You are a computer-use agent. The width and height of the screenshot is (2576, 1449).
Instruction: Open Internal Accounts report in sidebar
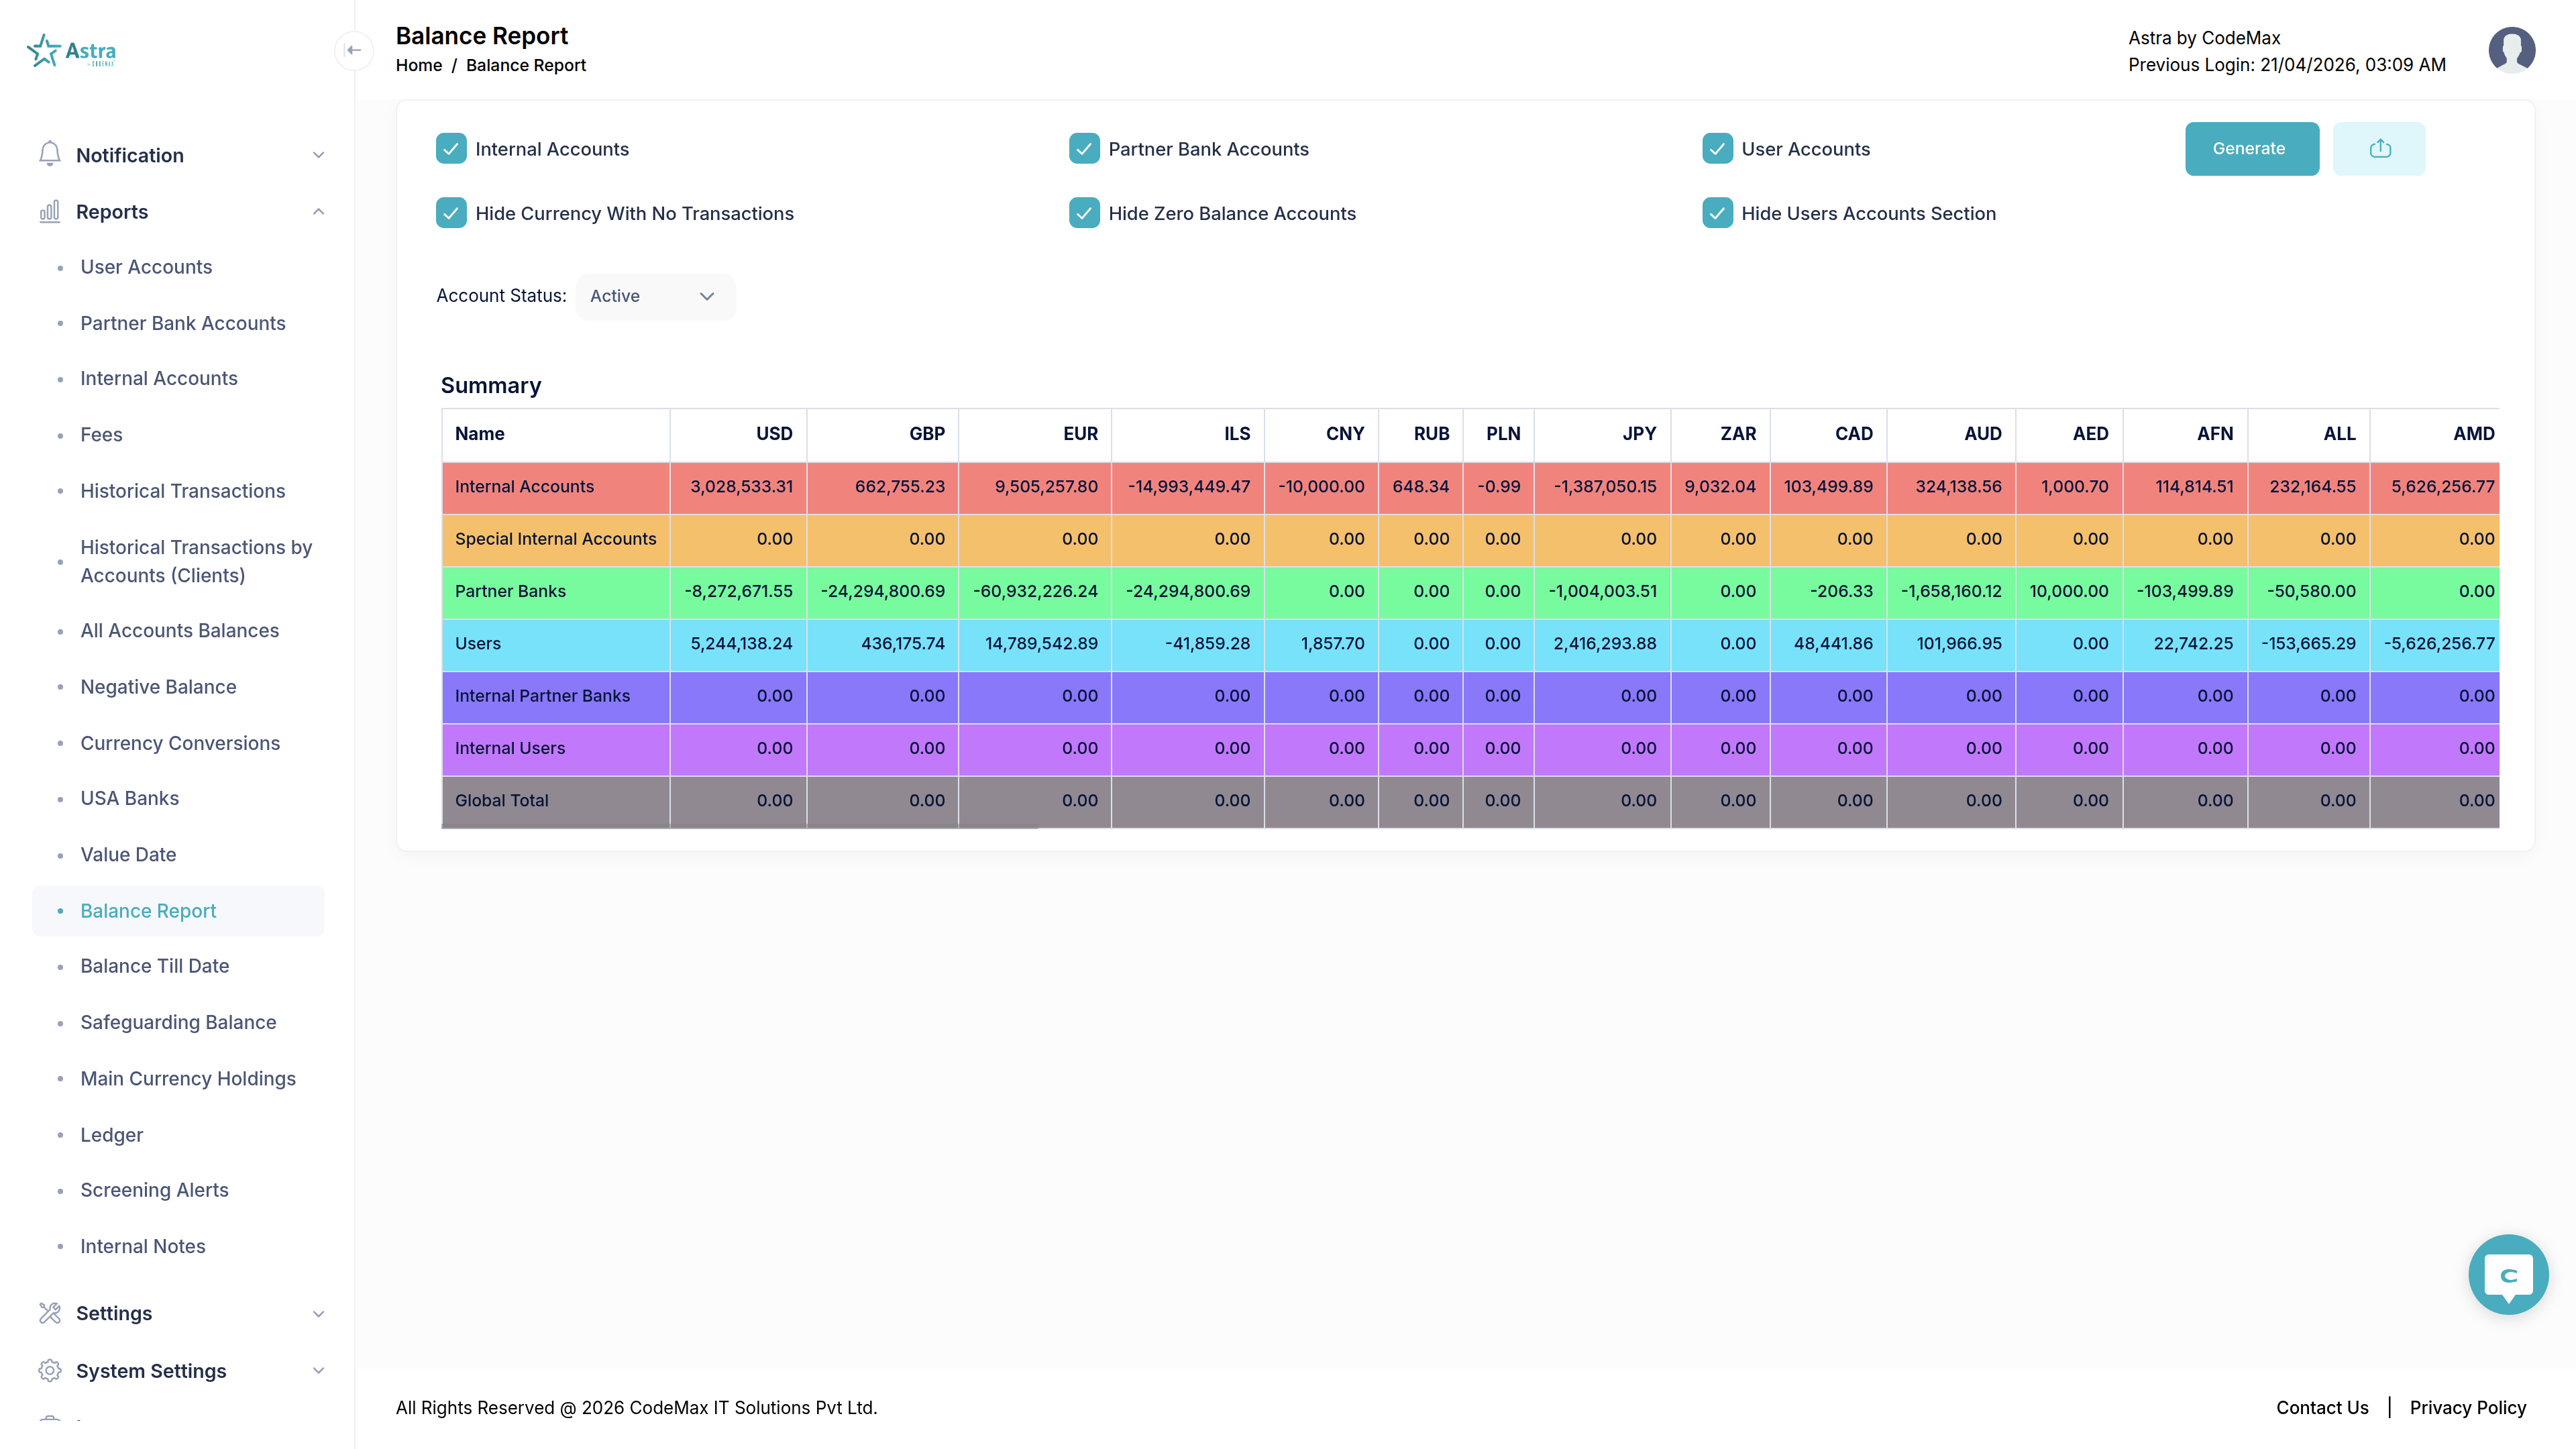159,378
